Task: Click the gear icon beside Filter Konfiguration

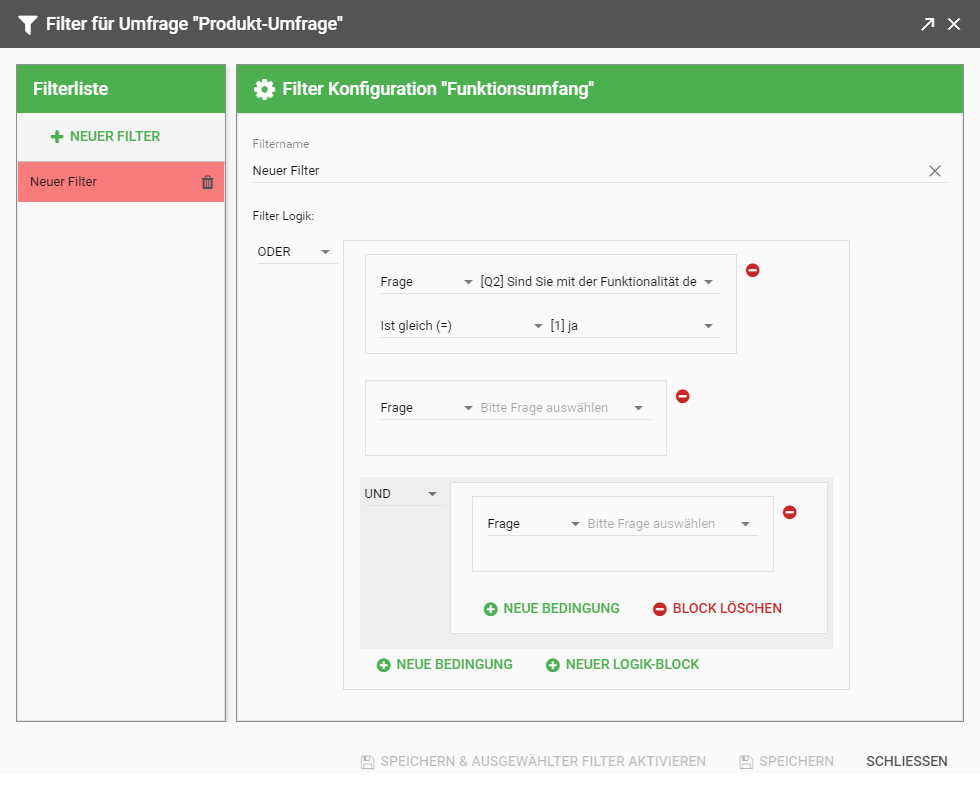Action: click(264, 89)
